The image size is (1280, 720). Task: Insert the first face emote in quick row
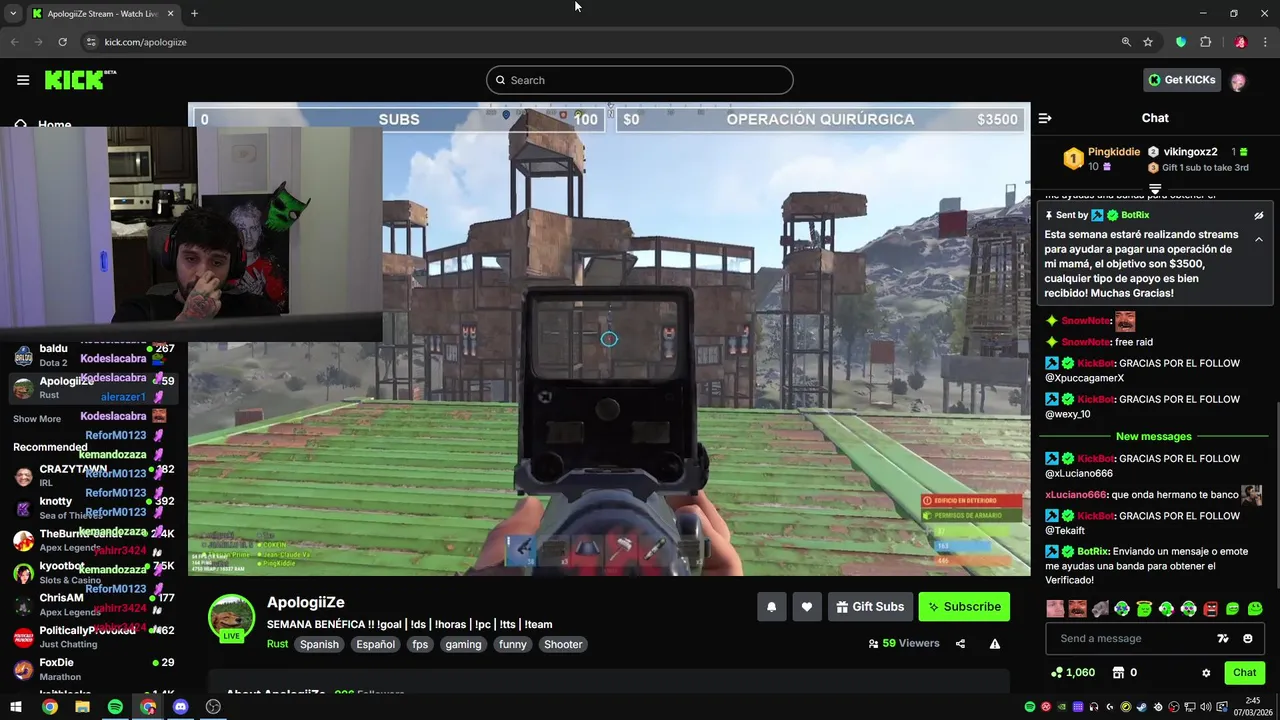[x=1055, y=609]
